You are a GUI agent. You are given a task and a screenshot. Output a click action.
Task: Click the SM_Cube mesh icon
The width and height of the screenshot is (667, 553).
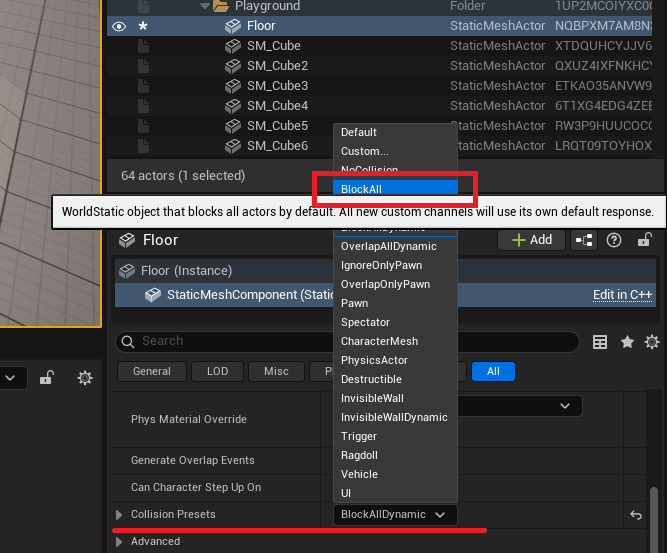pyautogui.click(x=233, y=46)
